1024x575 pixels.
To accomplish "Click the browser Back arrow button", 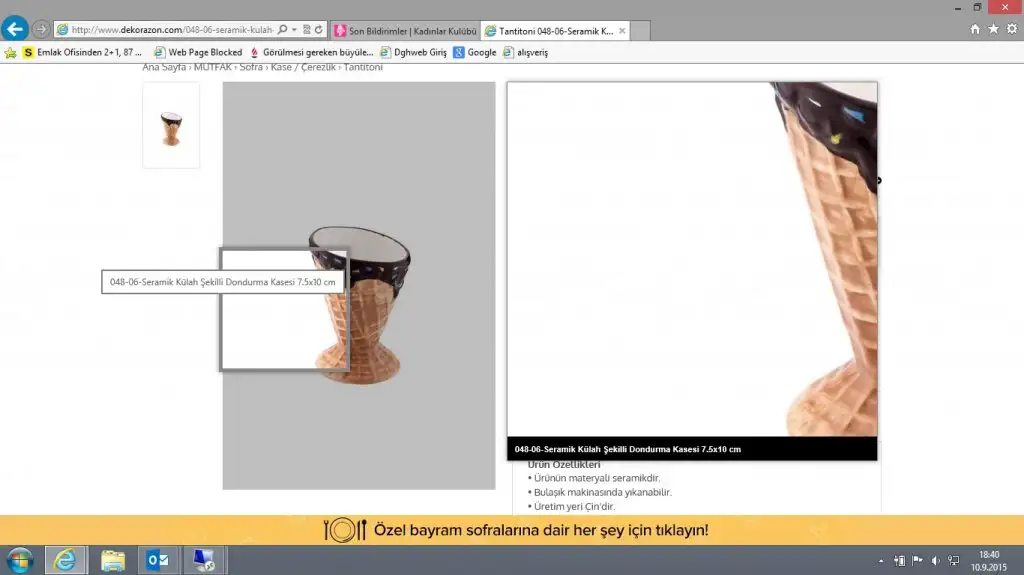I will 15,29.
